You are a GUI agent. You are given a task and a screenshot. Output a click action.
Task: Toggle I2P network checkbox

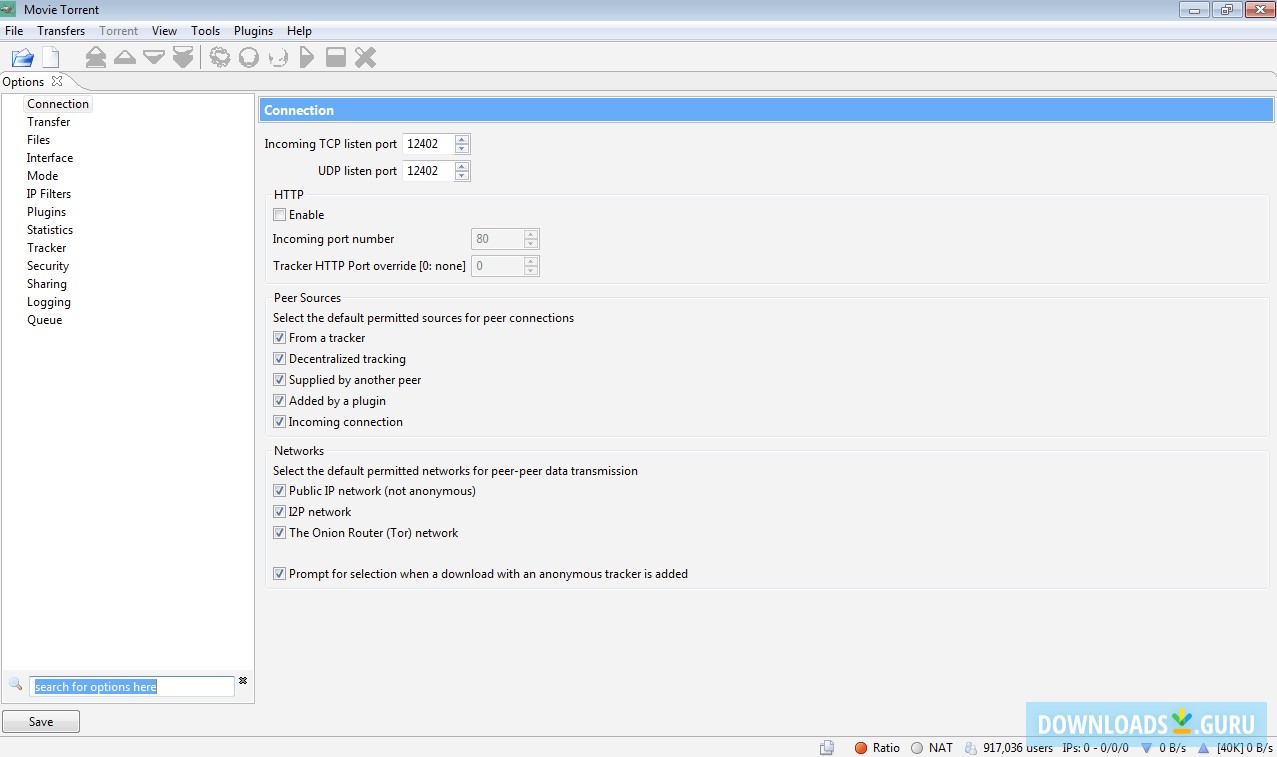click(x=280, y=511)
